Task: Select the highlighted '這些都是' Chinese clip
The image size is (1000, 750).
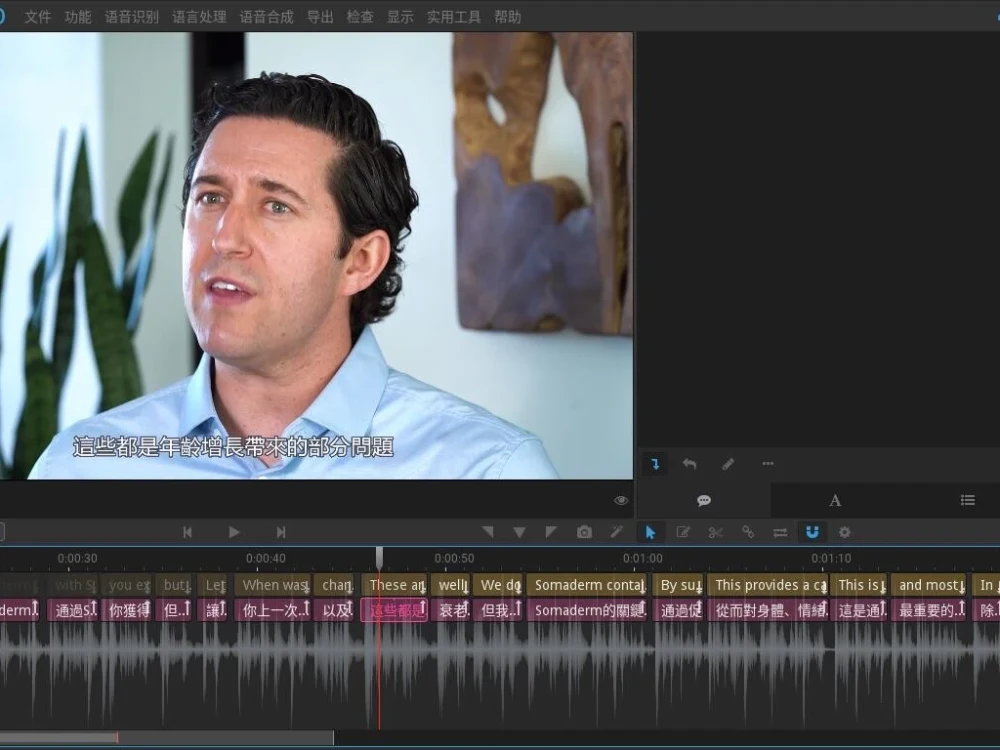Action: [x=395, y=610]
